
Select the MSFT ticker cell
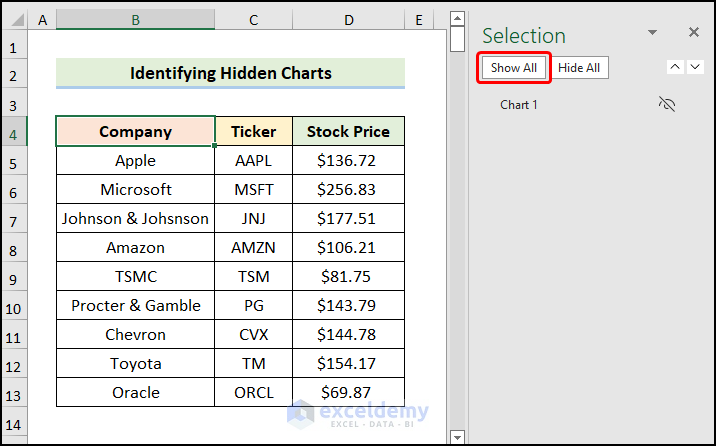pos(253,189)
